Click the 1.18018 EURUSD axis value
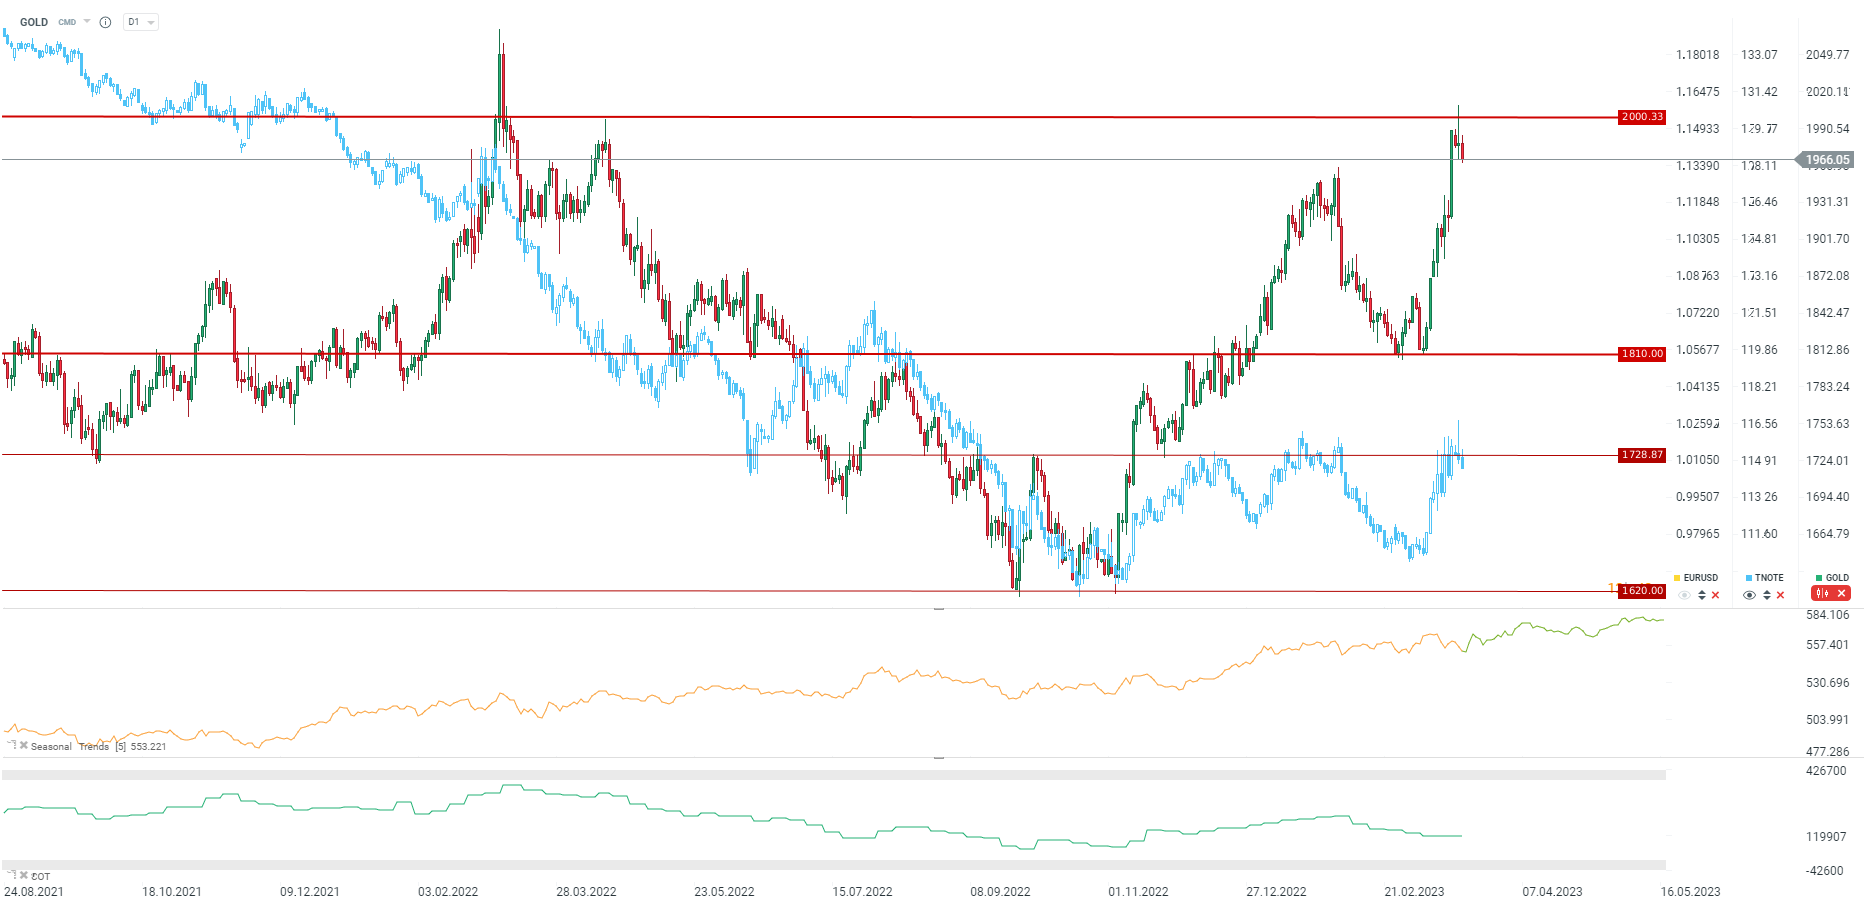The image size is (1866, 909). tap(1698, 55)
